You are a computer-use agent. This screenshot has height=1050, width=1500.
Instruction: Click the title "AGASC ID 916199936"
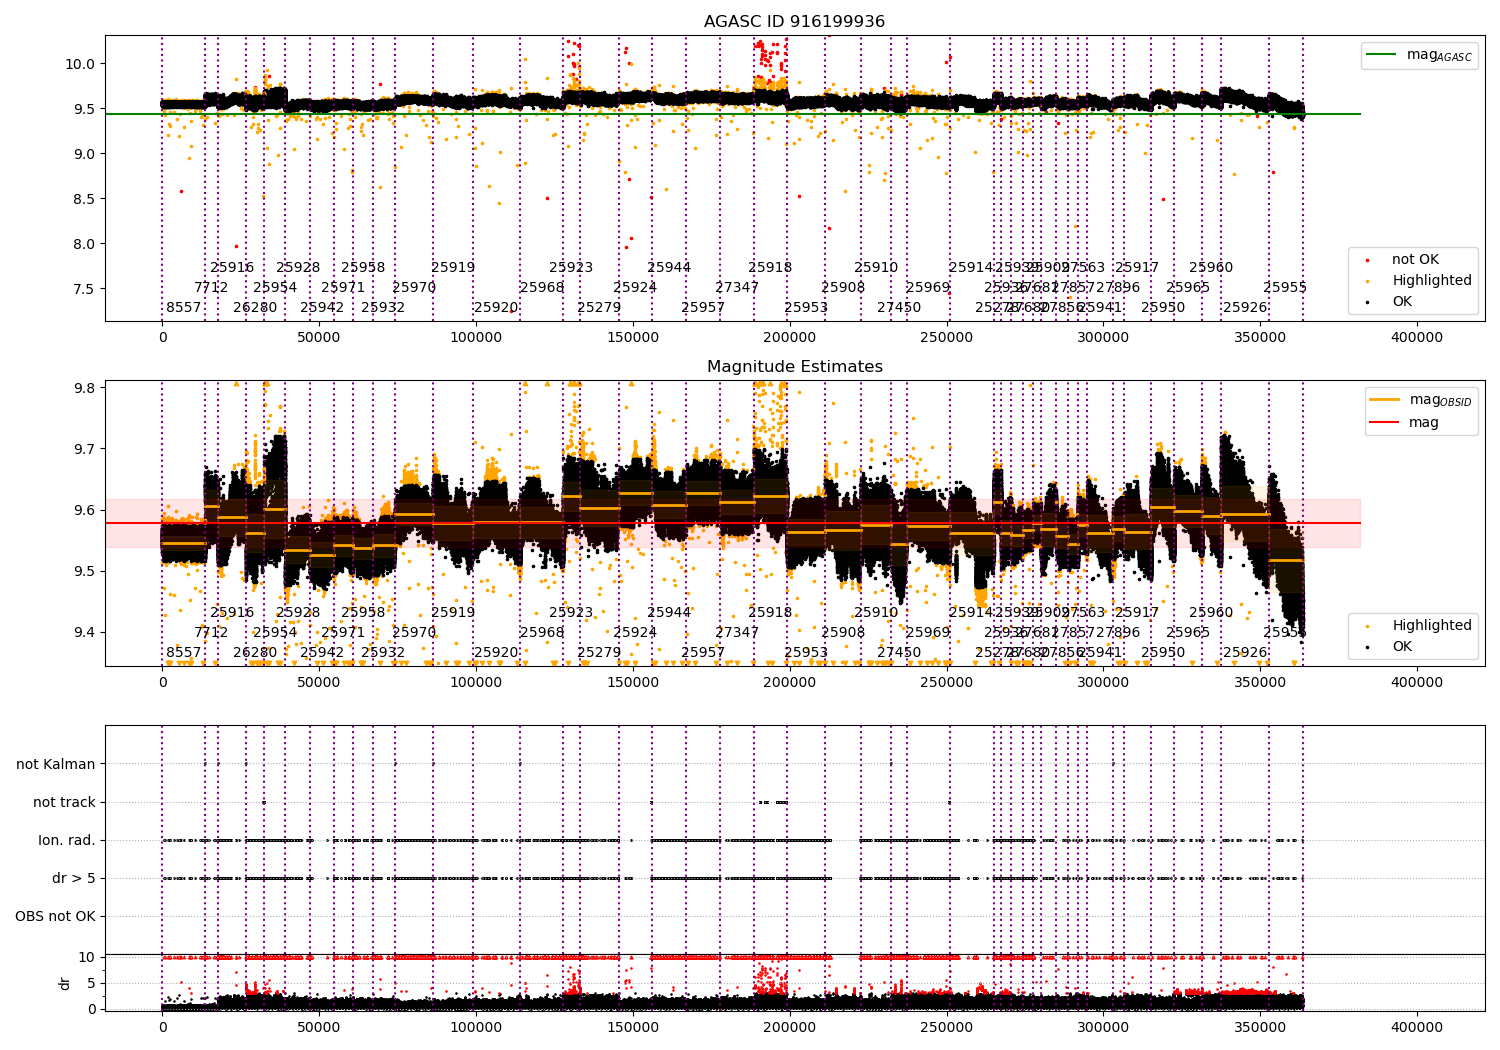pyautogui.click(x=794, y=22)
